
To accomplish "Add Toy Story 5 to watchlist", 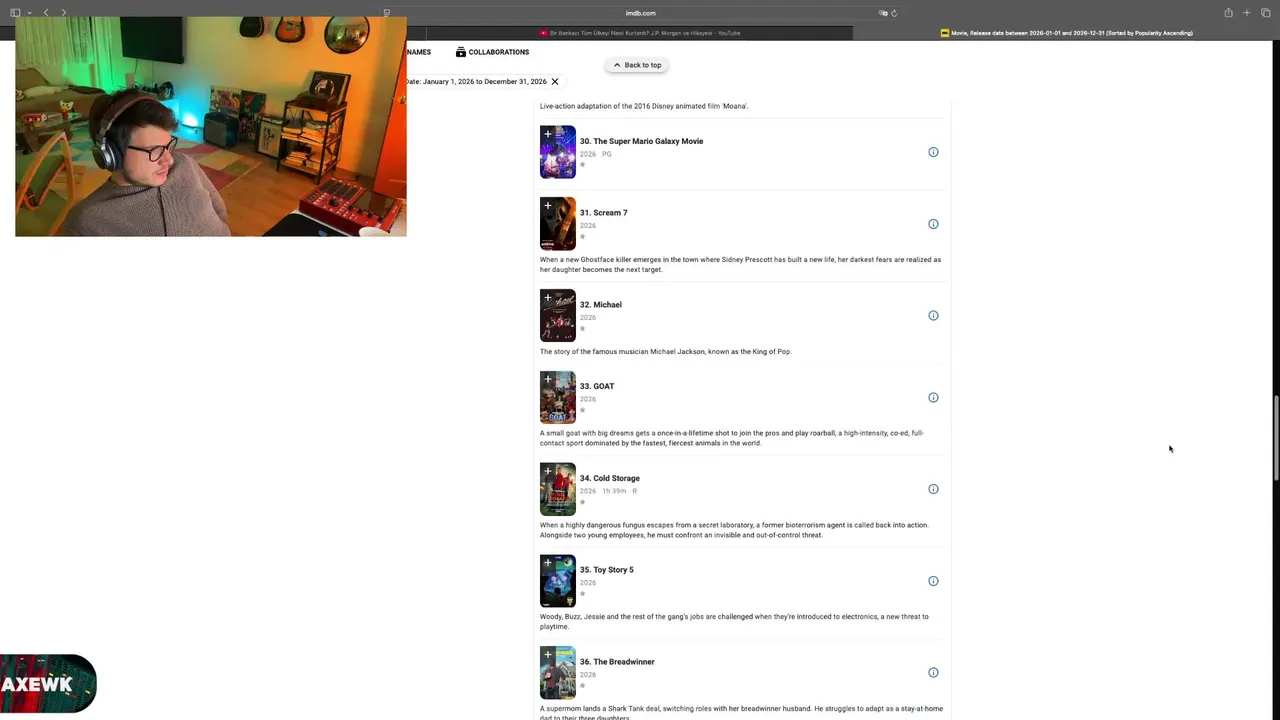I will 547,562.
